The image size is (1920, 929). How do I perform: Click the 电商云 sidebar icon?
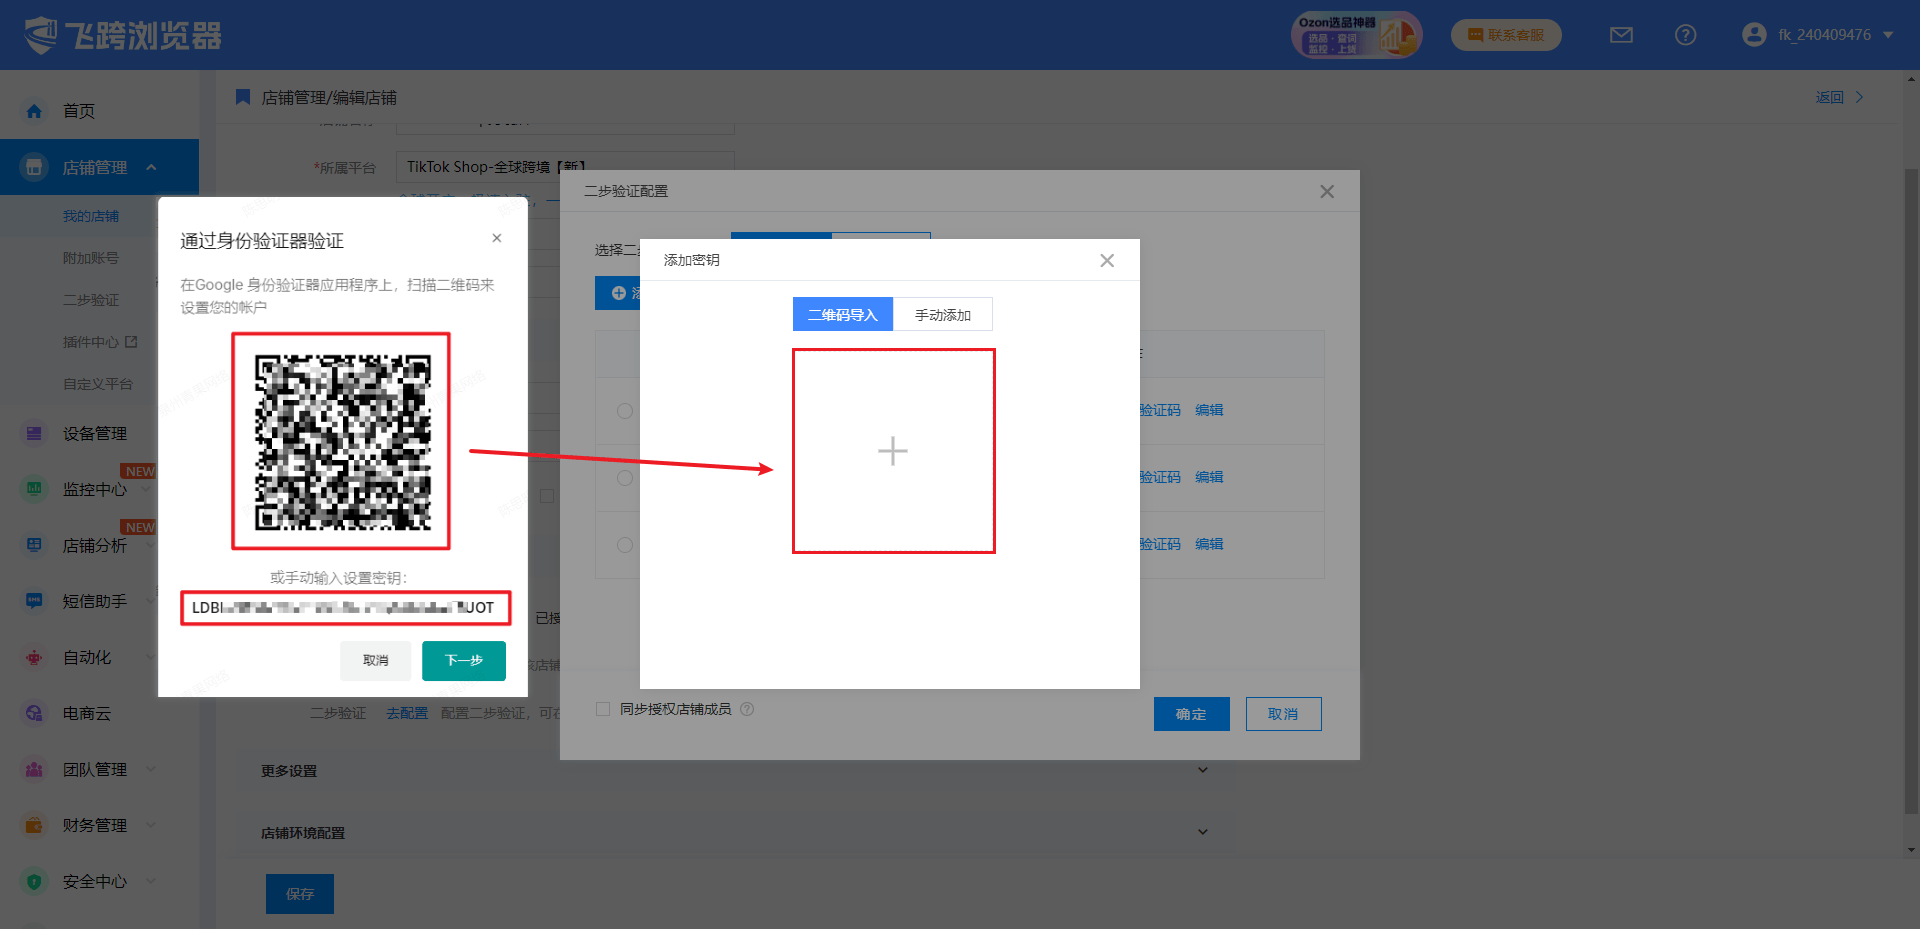(34, 713)
